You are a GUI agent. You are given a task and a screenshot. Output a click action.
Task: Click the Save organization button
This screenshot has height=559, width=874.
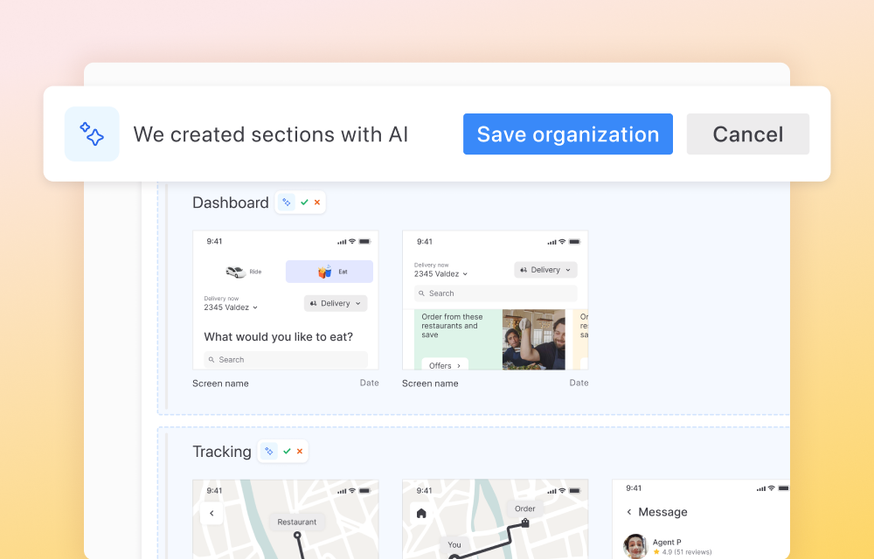(567, 134)
